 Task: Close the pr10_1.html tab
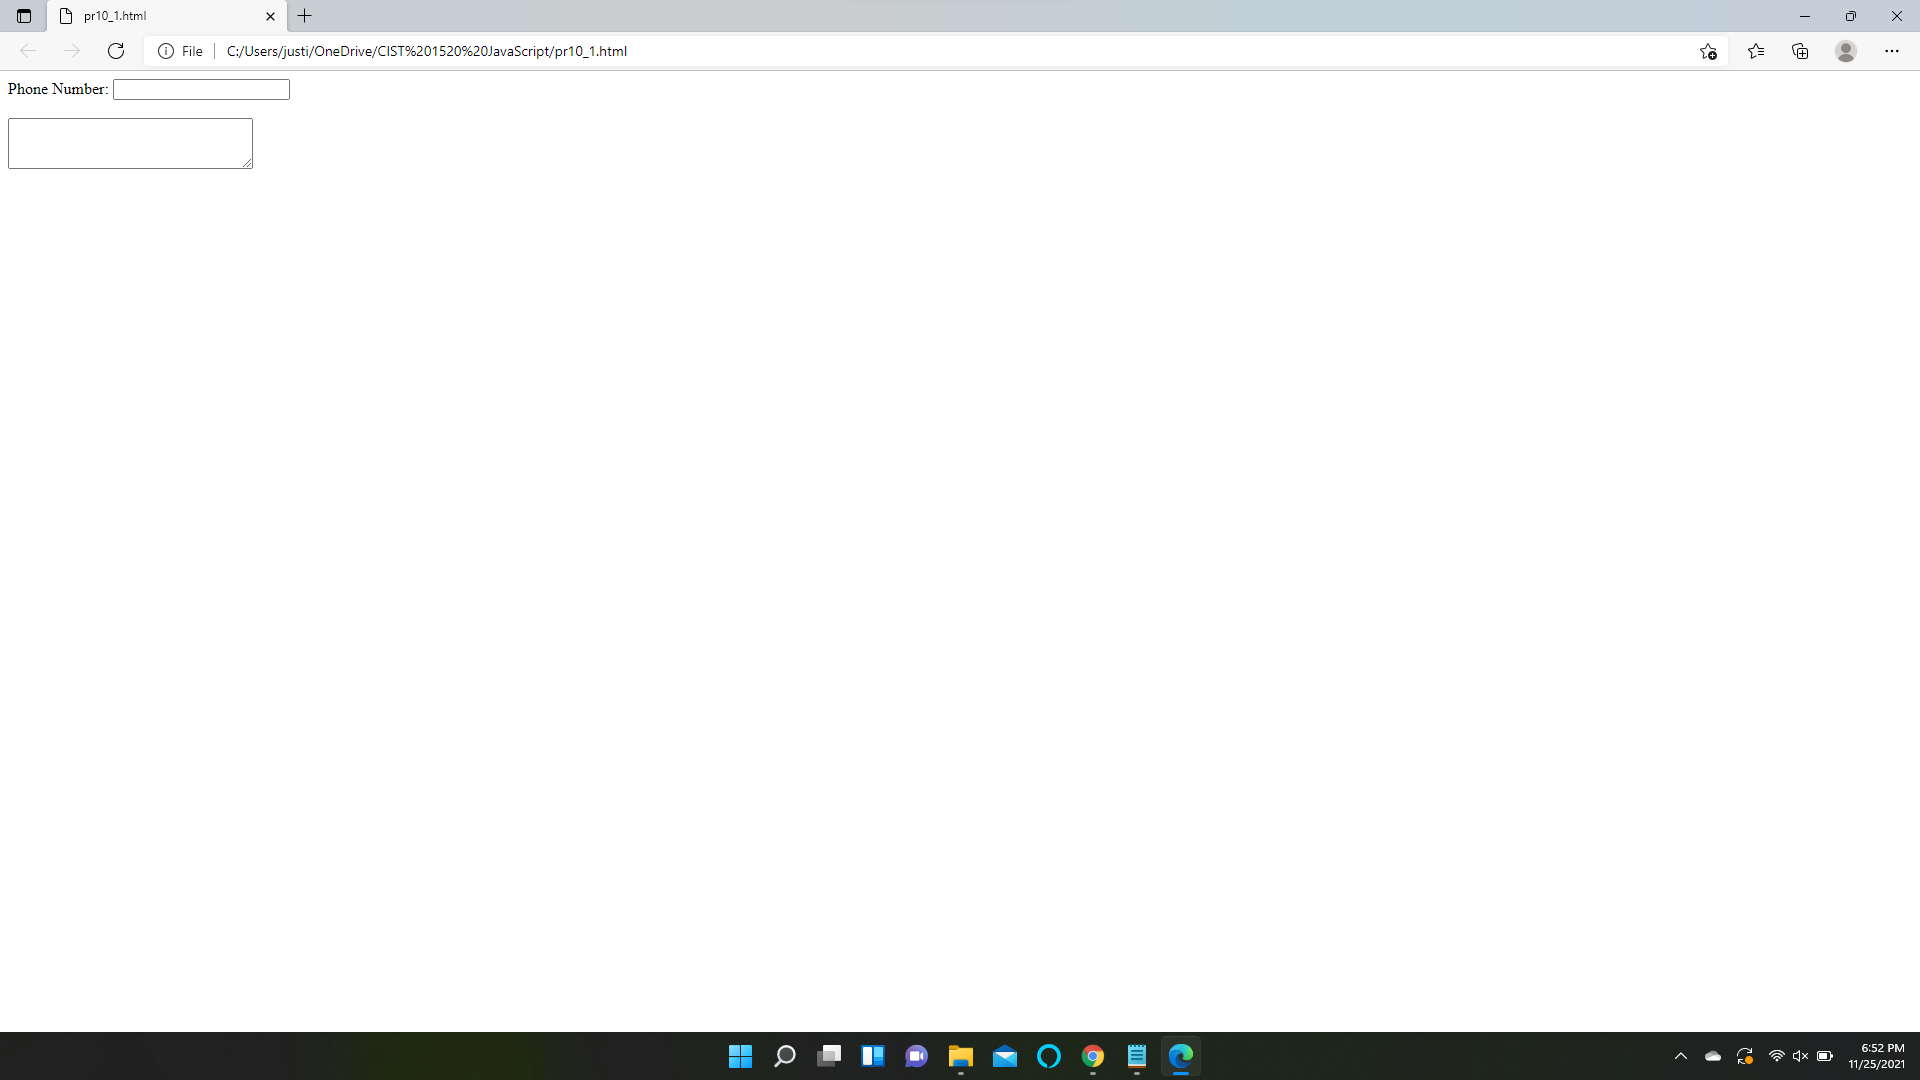[270, 16]
